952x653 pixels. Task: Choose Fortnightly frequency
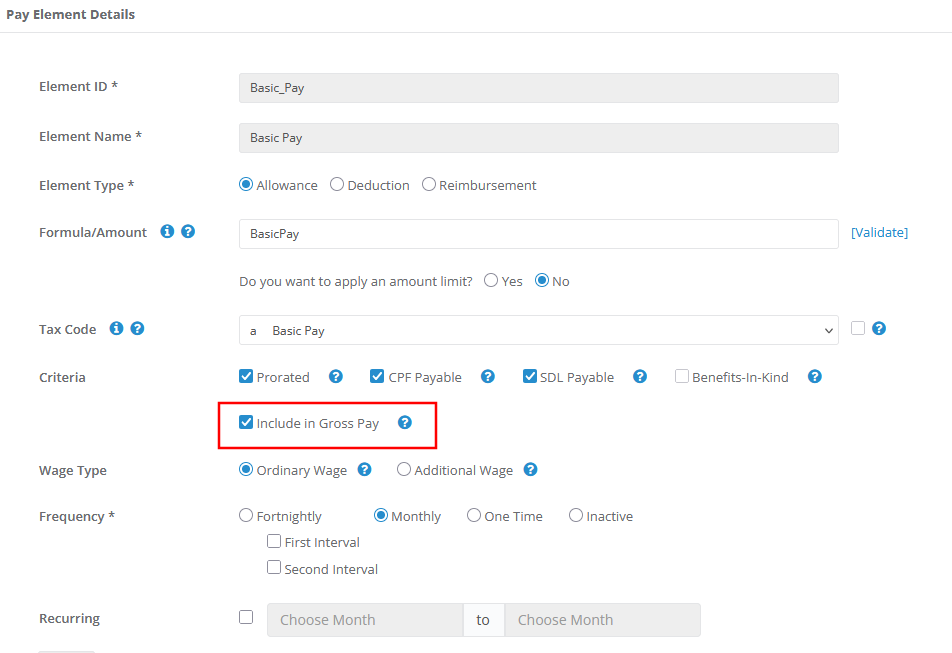pos(246,515)
